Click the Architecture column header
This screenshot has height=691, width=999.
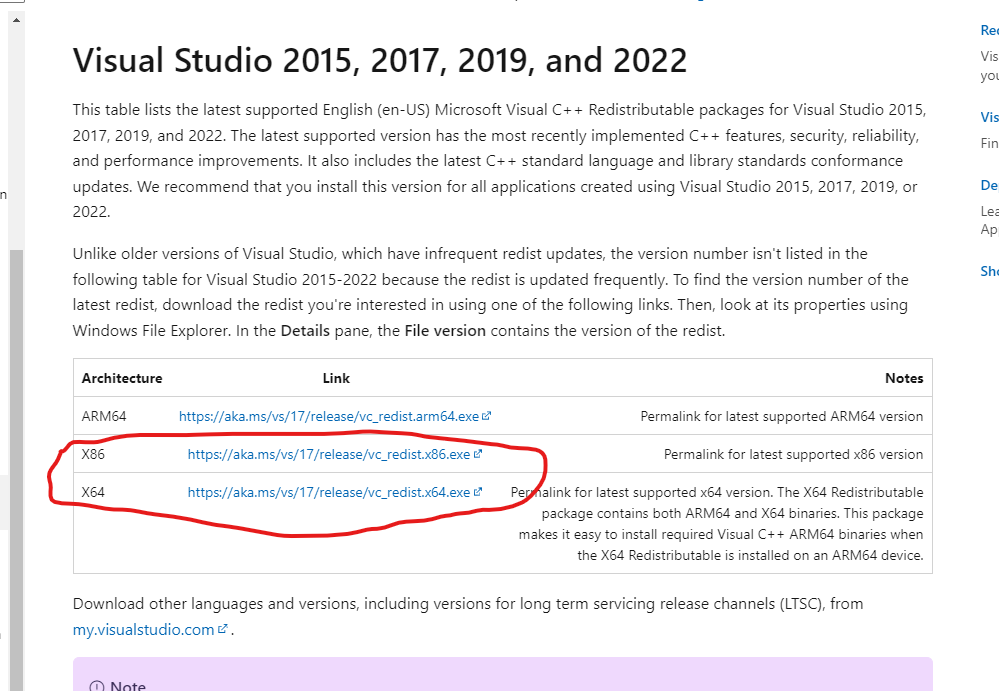tap(122, 378)
